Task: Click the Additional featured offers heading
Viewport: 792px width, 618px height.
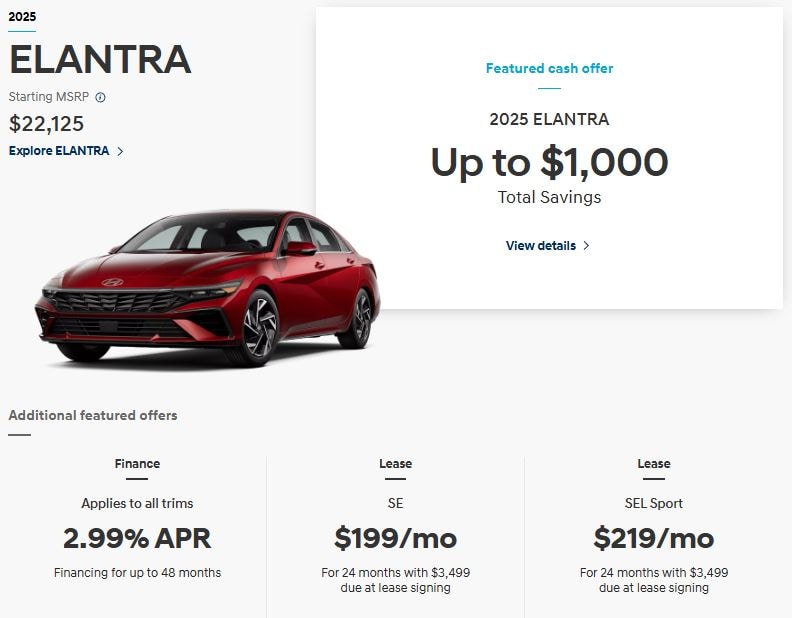Action: [x=93, y=415]
